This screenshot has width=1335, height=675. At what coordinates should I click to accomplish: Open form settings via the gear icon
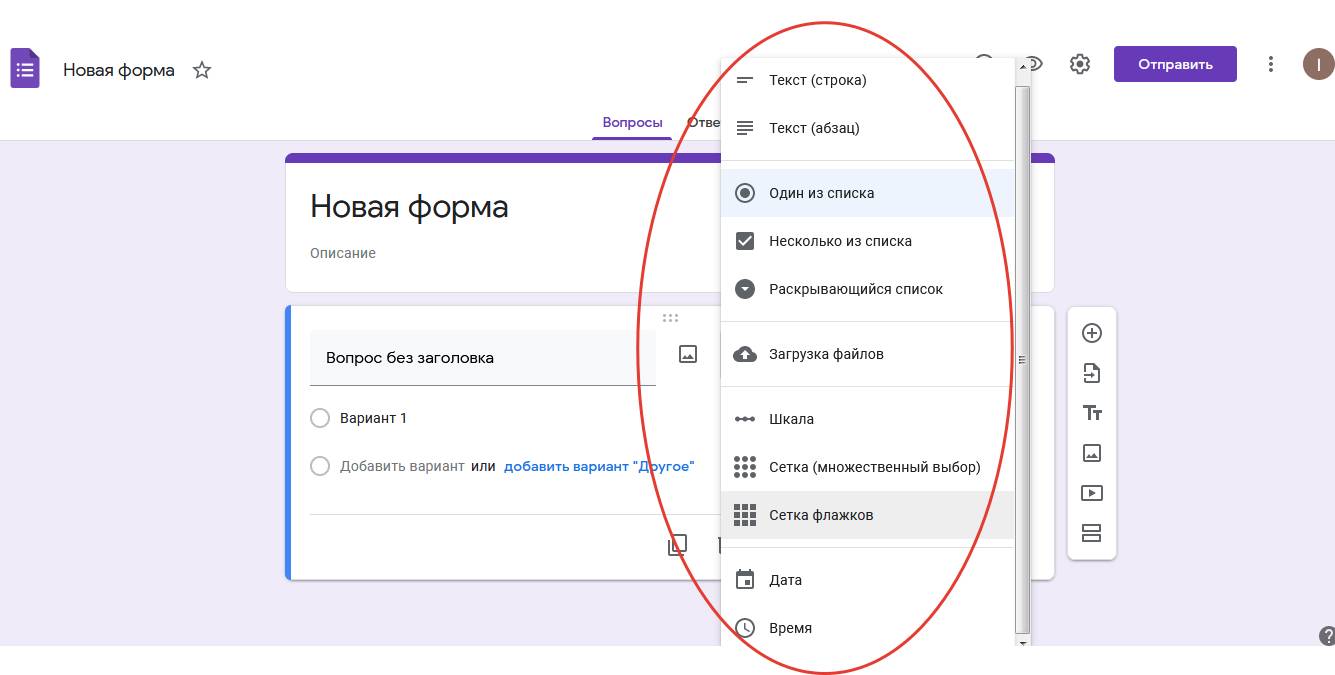click(x=1079, y=64)
